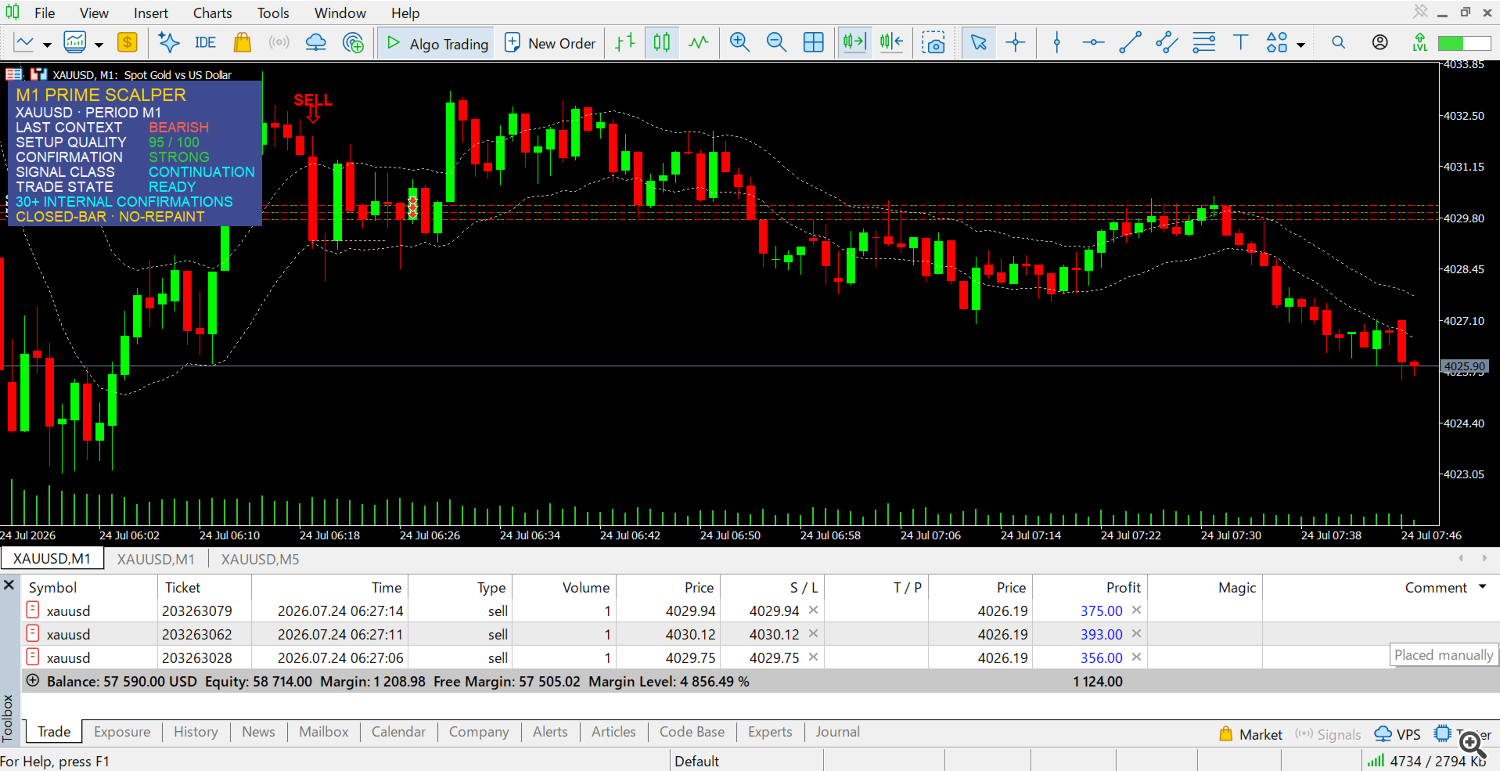Switch chart to candlestick mode

coord(661,43)
